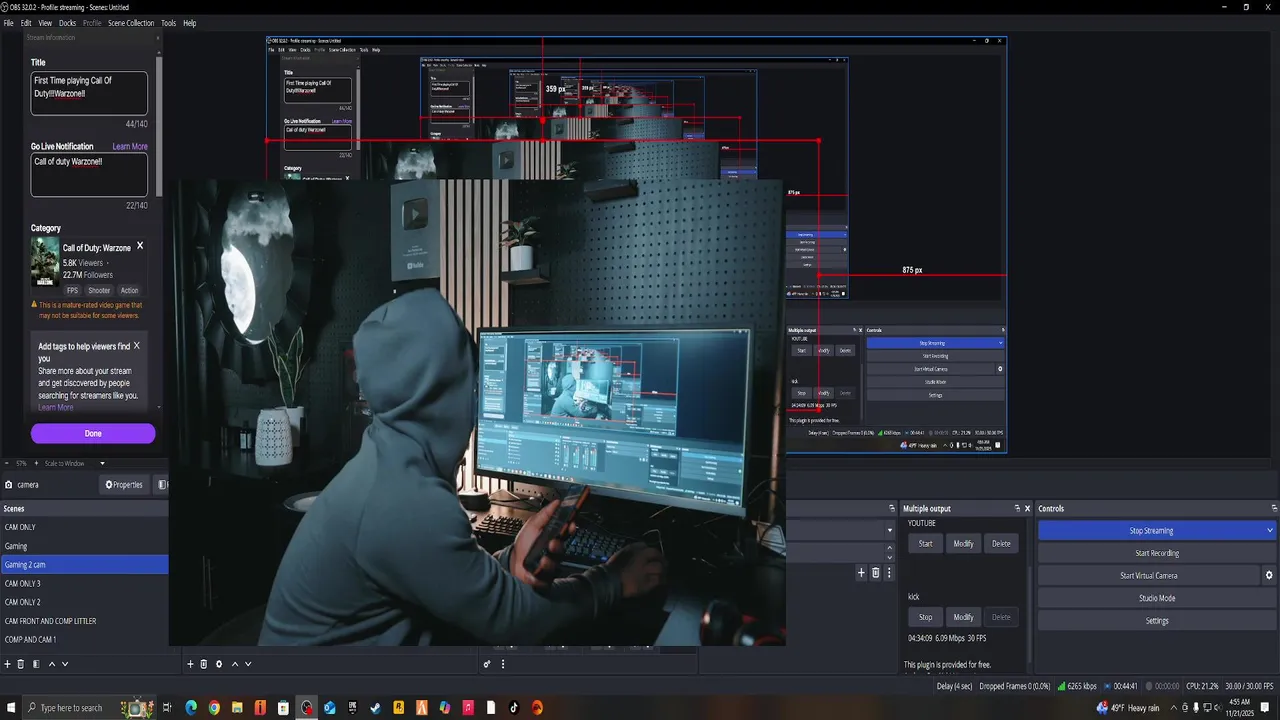Screen dimensions: 1280x720
Task: Move the selected scene down
Action: point(65,664)
